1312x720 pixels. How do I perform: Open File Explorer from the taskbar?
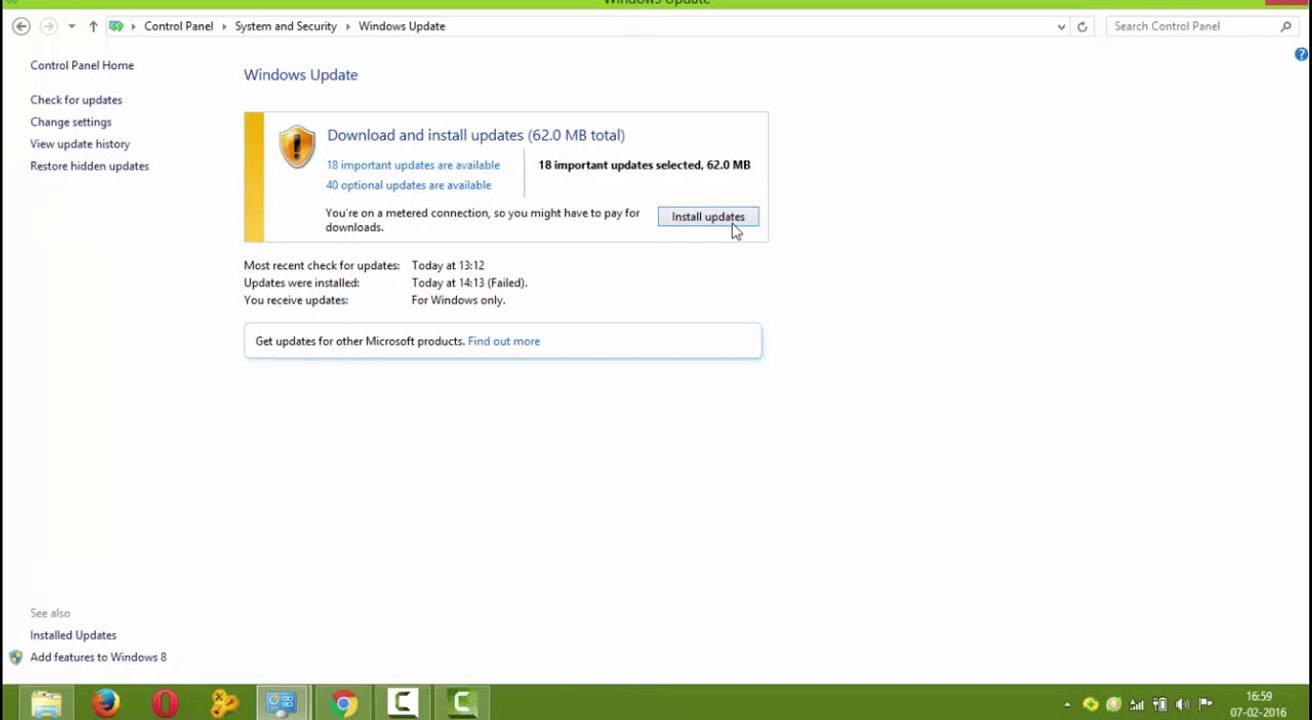click(x=46, y=703)
